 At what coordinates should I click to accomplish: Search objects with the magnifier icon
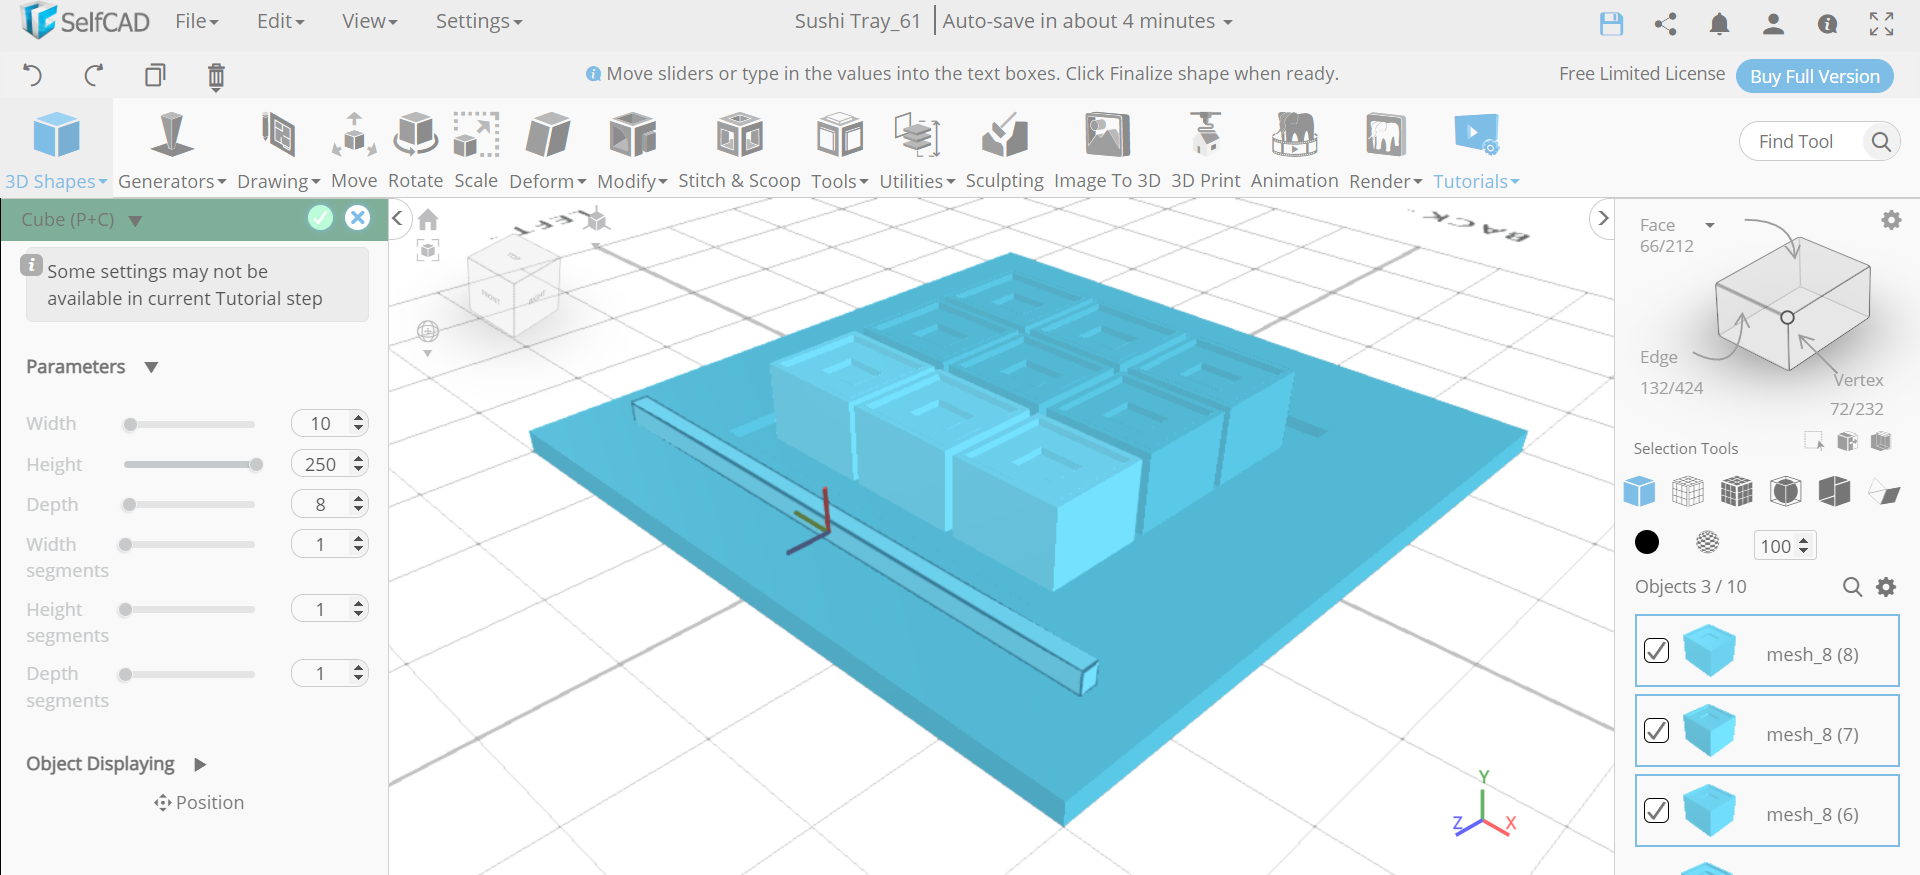pyautogui.click(x=1852, y=587)
